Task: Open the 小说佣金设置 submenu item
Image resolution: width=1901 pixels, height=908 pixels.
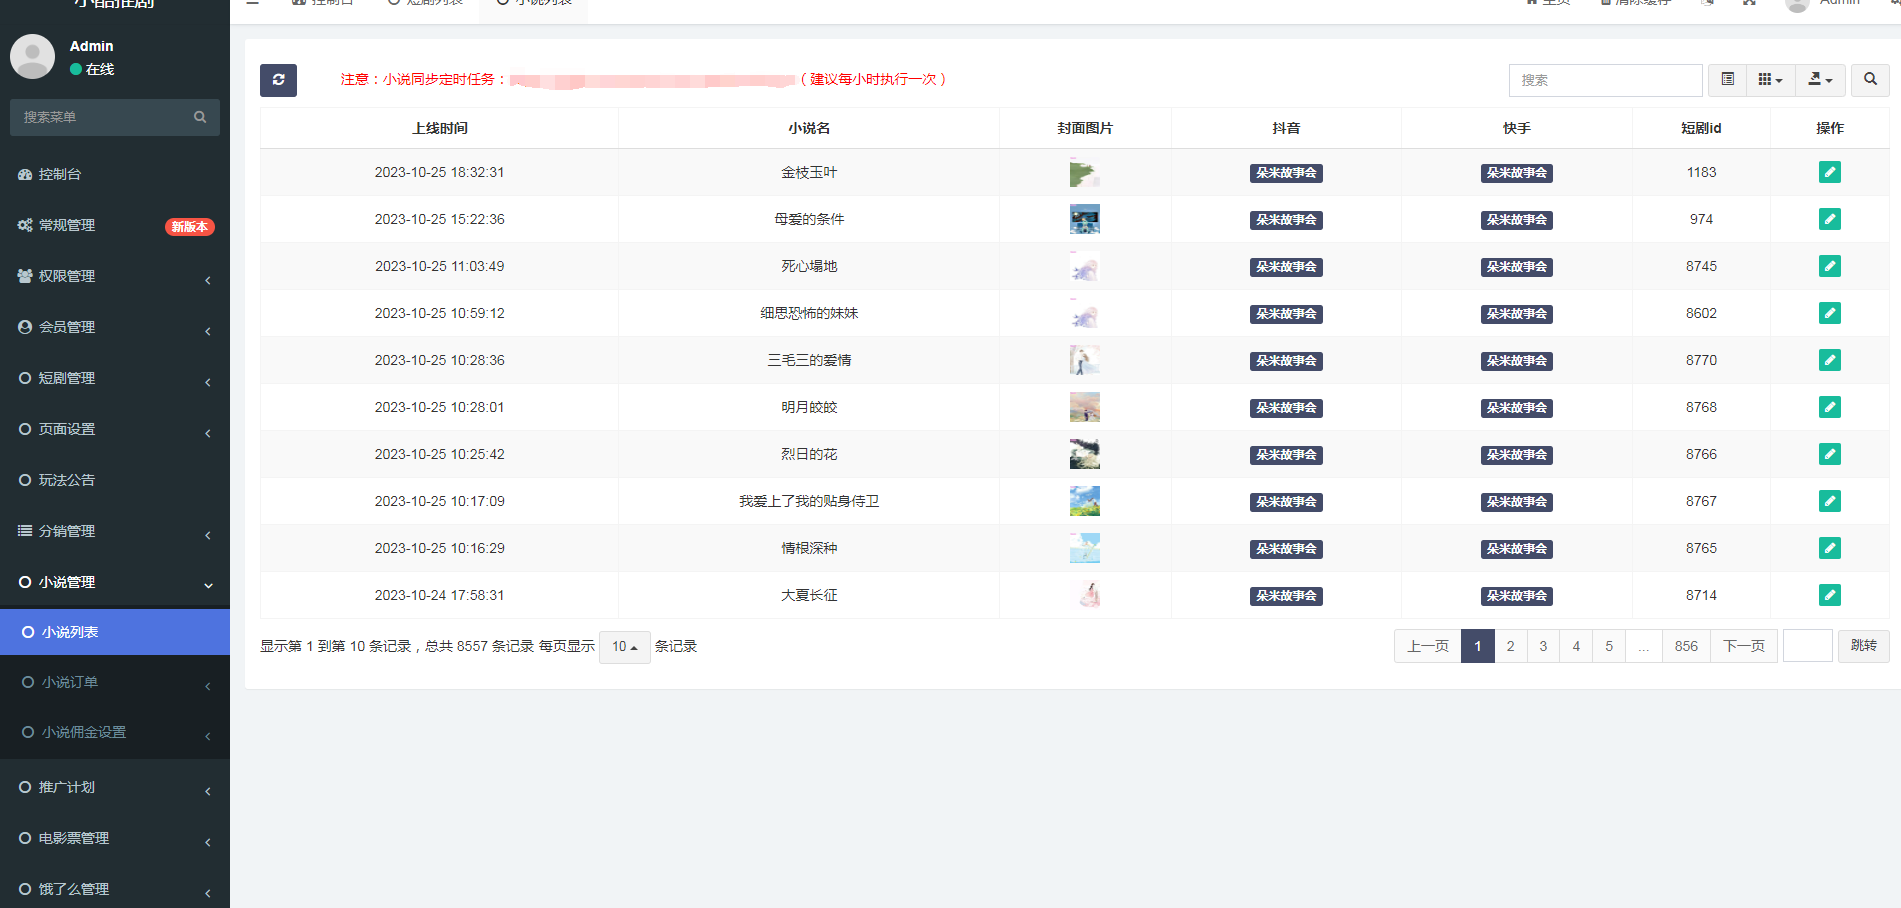Action: tap(84, 733)
